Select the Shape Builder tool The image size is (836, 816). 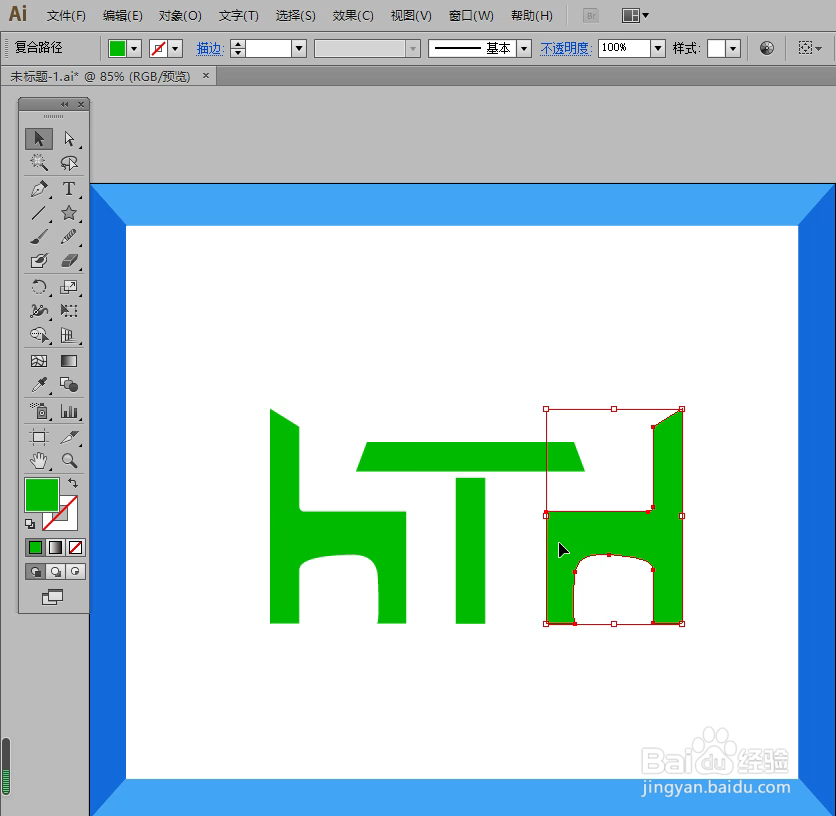(x=39, y=335)
